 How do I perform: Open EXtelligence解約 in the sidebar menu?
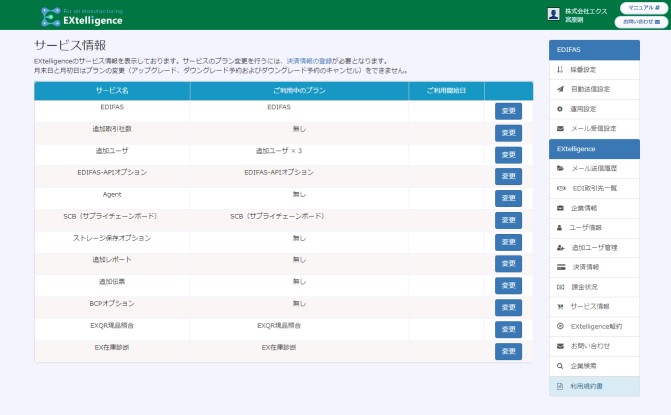pos(594,326)
